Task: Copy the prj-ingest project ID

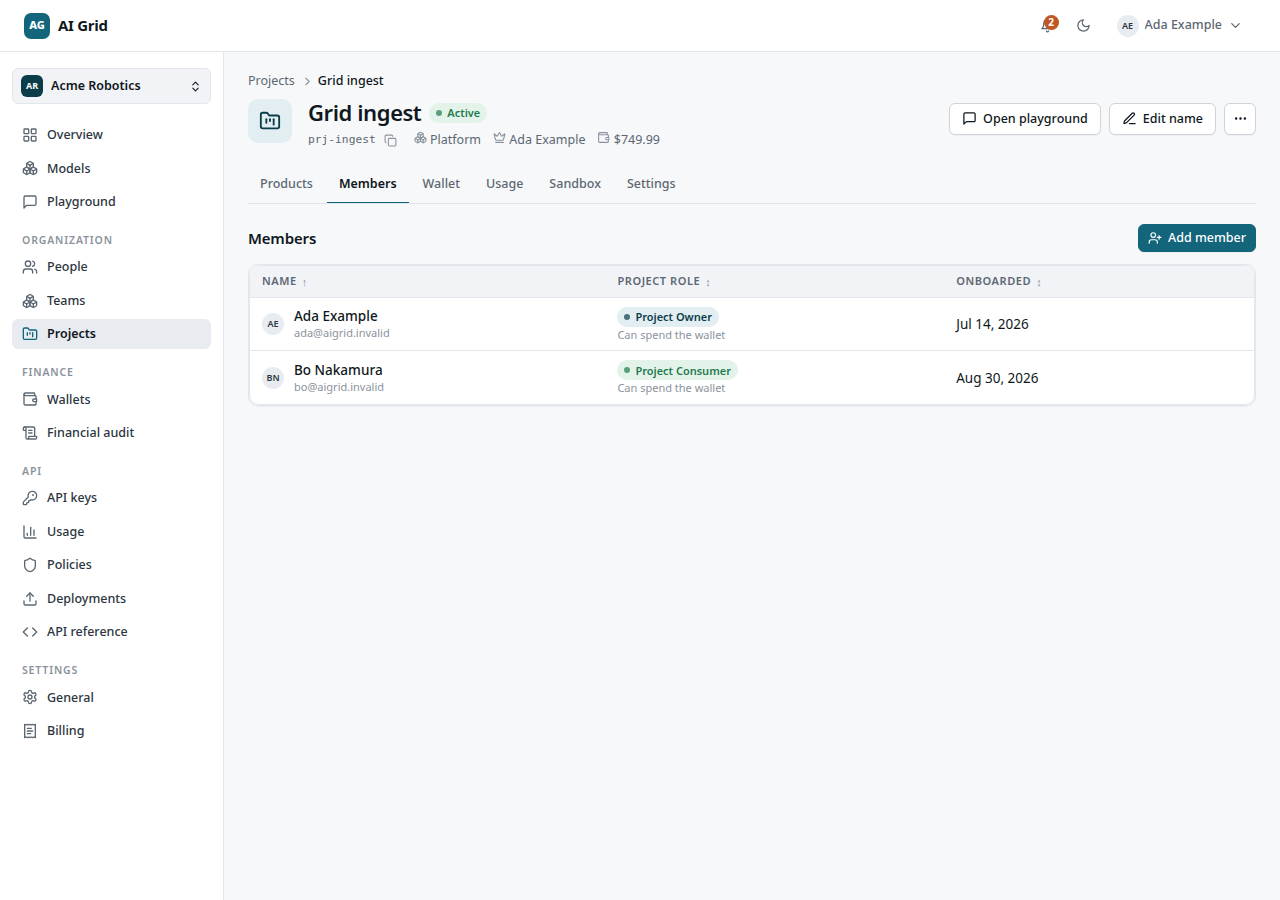Action: coord(391,141)
